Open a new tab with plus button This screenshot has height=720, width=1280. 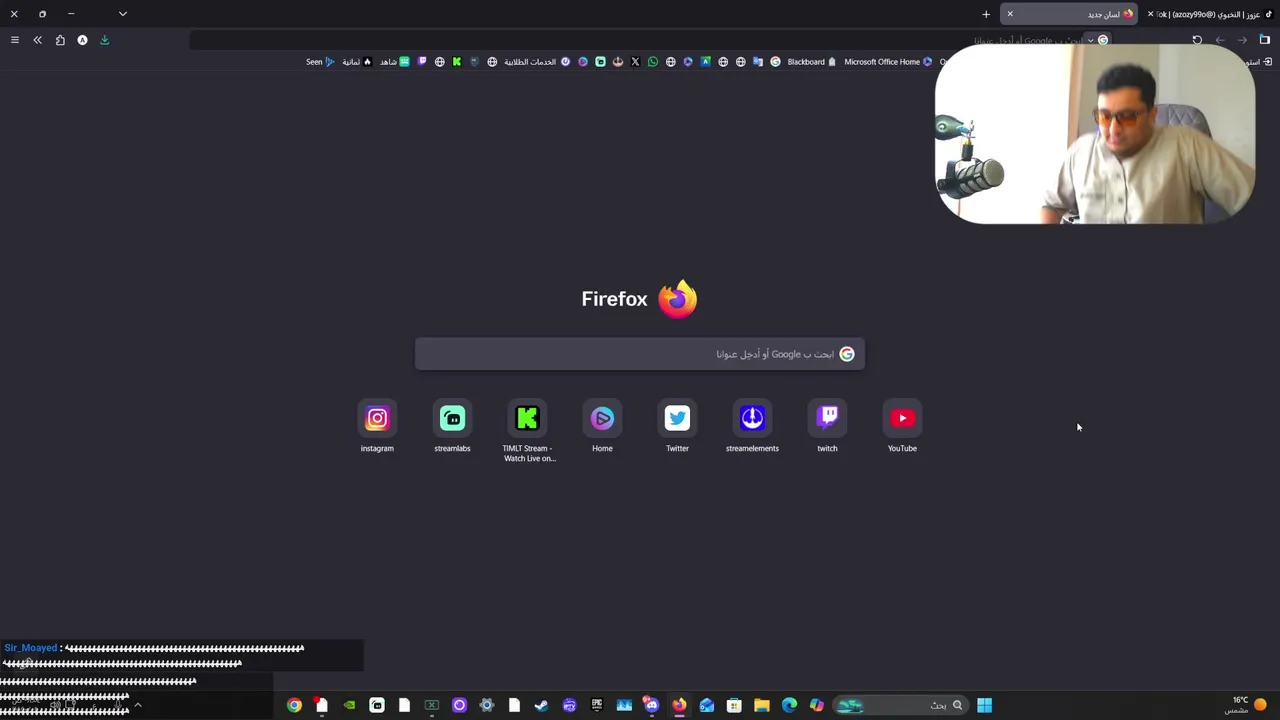(x=986, y=14)
